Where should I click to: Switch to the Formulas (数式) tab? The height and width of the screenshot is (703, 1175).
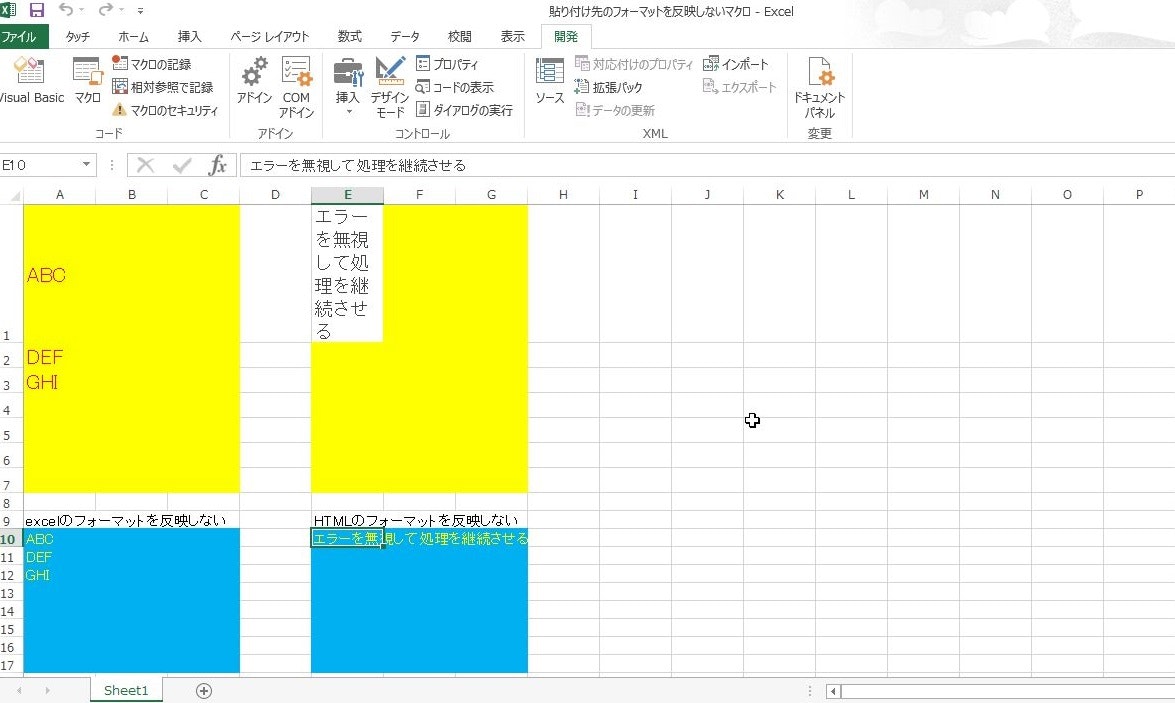[x=349, y=36]
